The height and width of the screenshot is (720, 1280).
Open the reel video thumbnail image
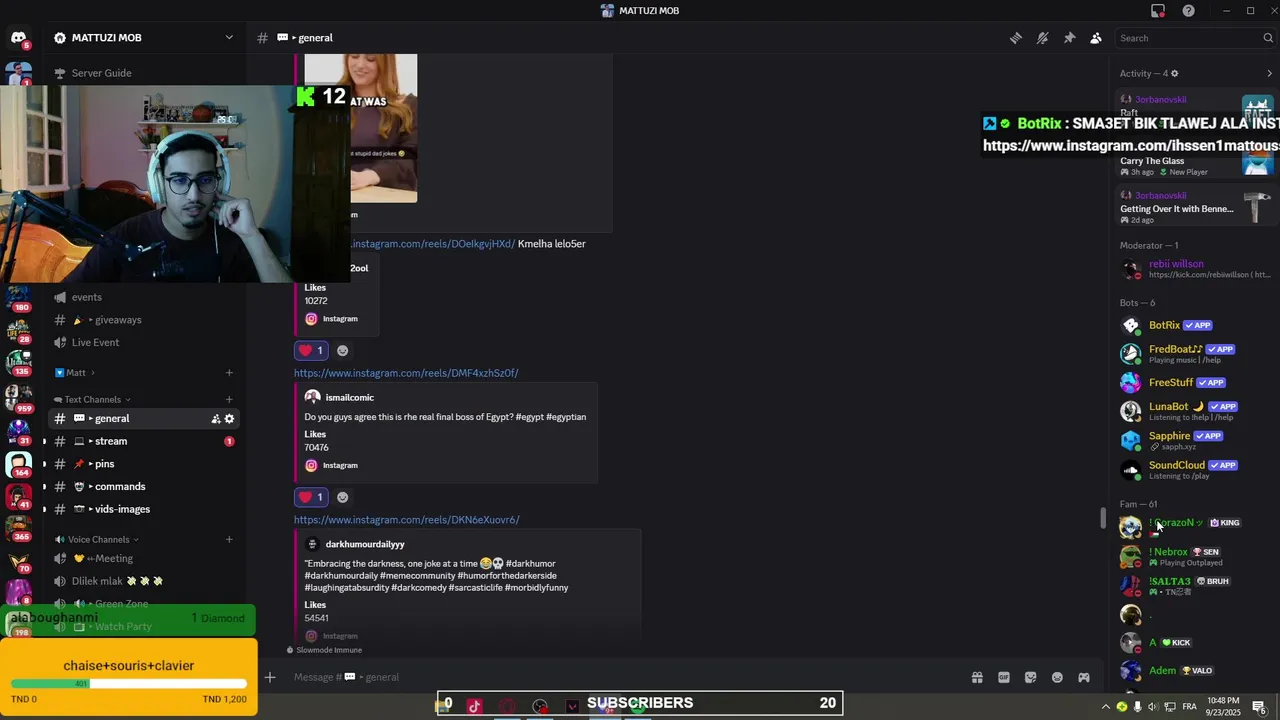coord(361,128)
